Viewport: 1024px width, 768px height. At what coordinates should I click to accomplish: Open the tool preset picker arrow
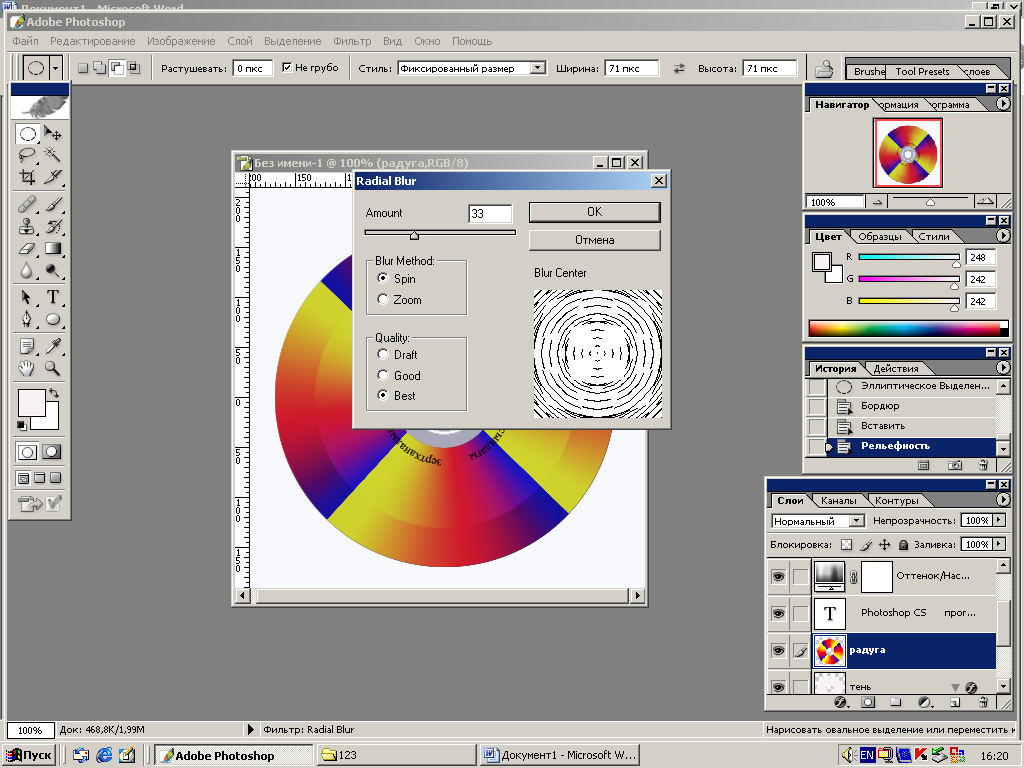[x=56, y=68]
